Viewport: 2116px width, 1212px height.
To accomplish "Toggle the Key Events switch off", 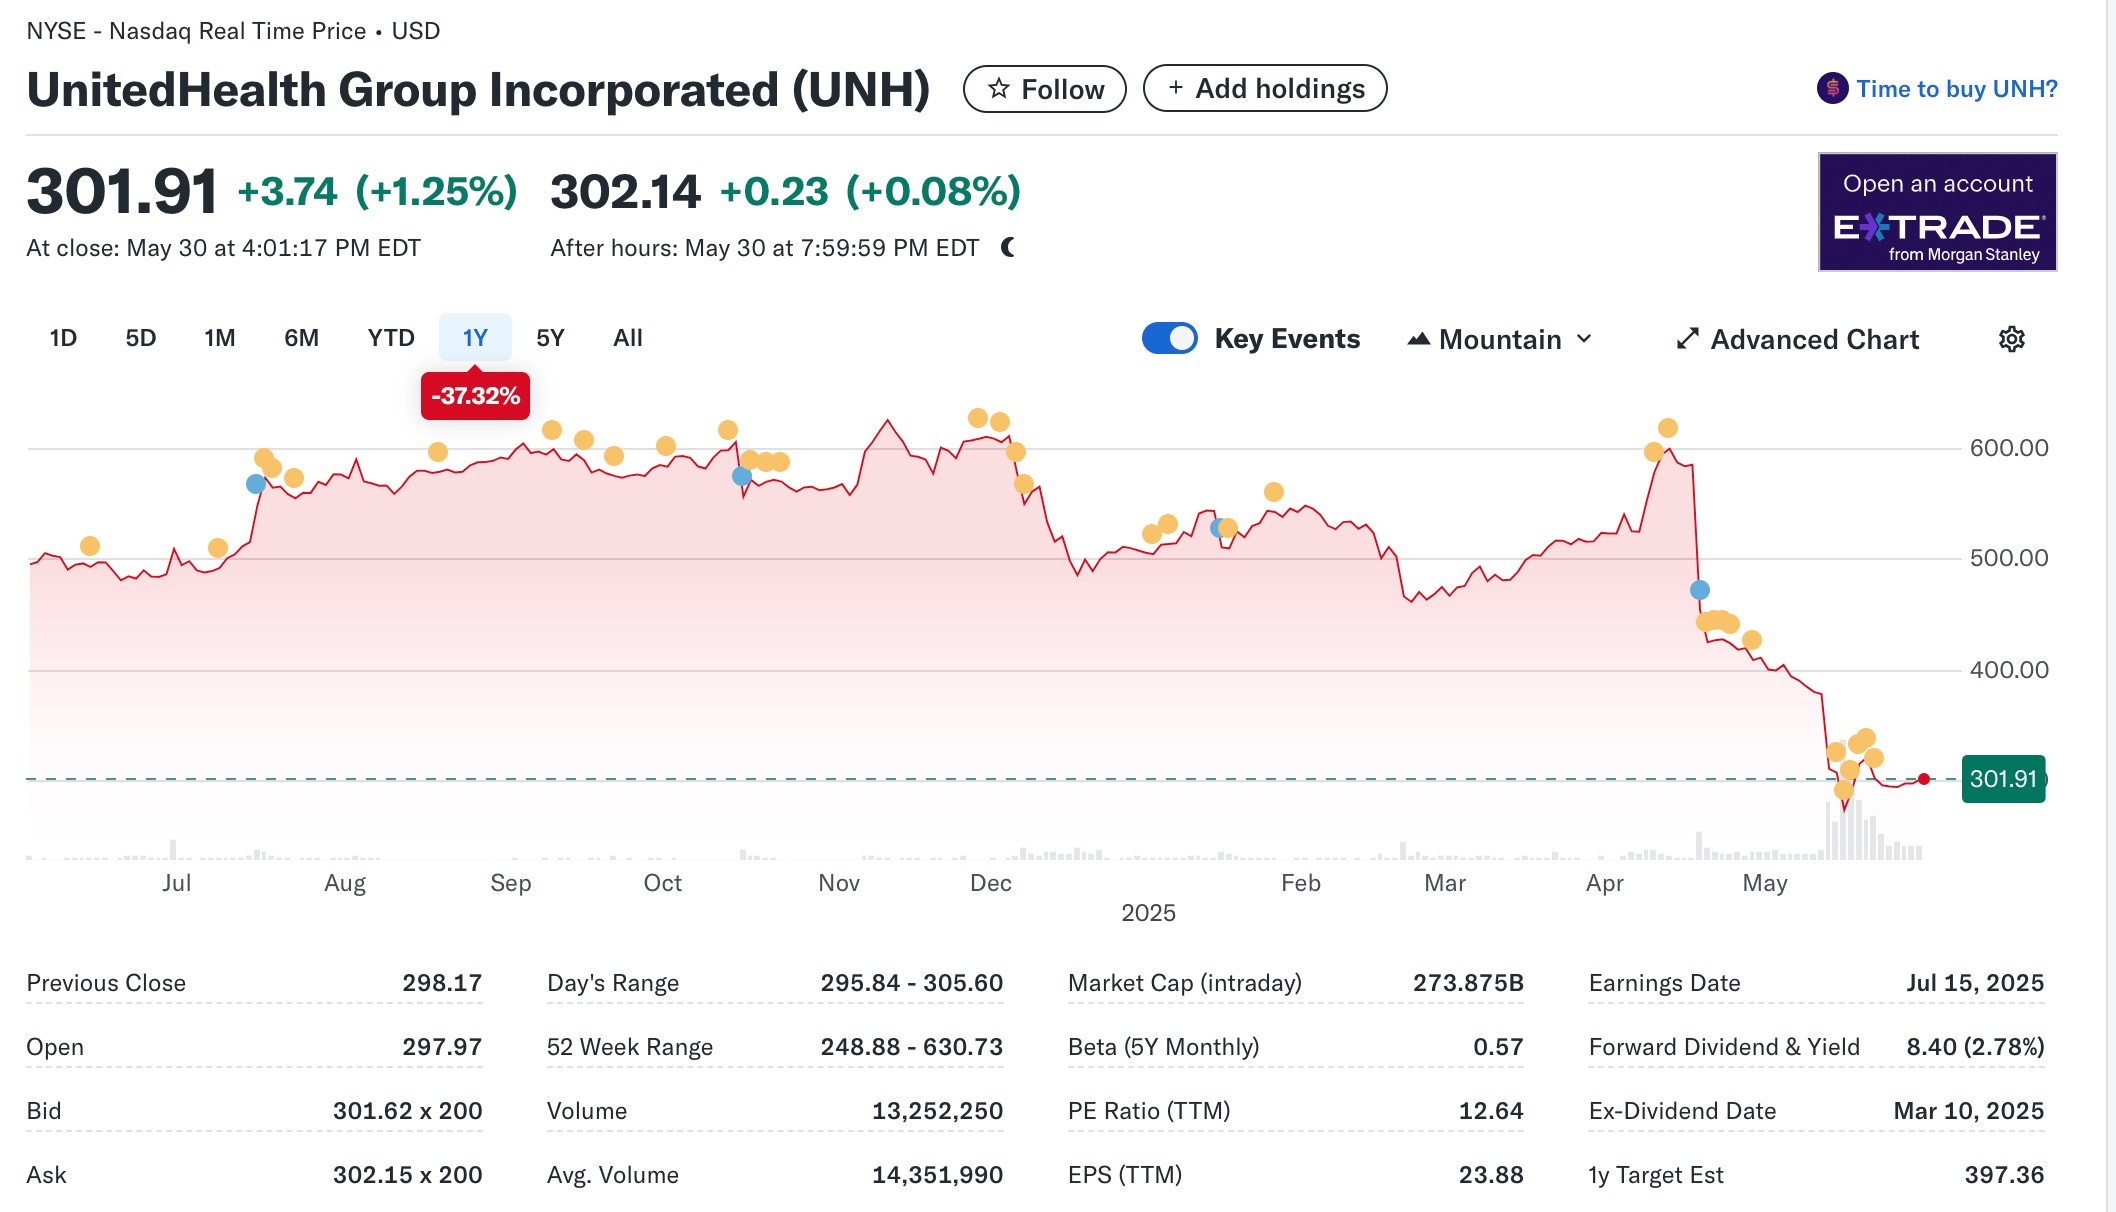I will pos(1169,338).
